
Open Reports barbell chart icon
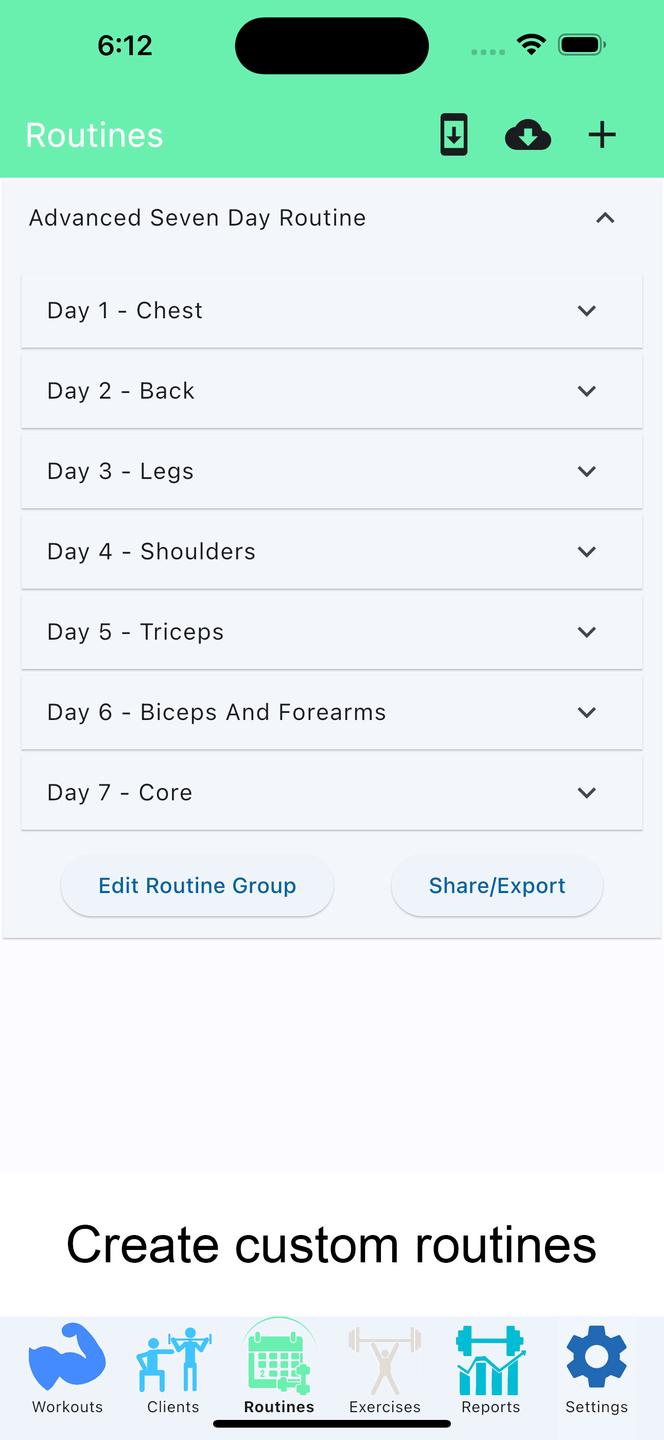click(x=491, y=1360)
